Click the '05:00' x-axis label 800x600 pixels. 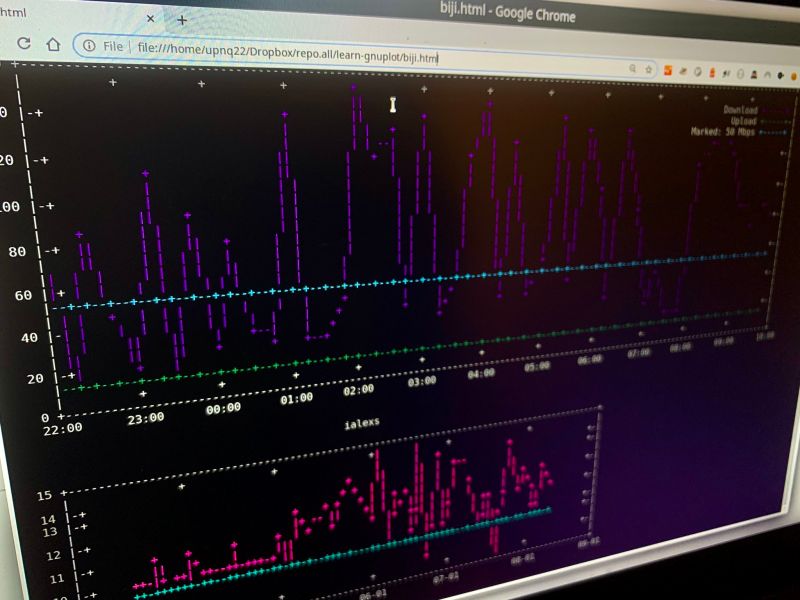tap(537, 366)
